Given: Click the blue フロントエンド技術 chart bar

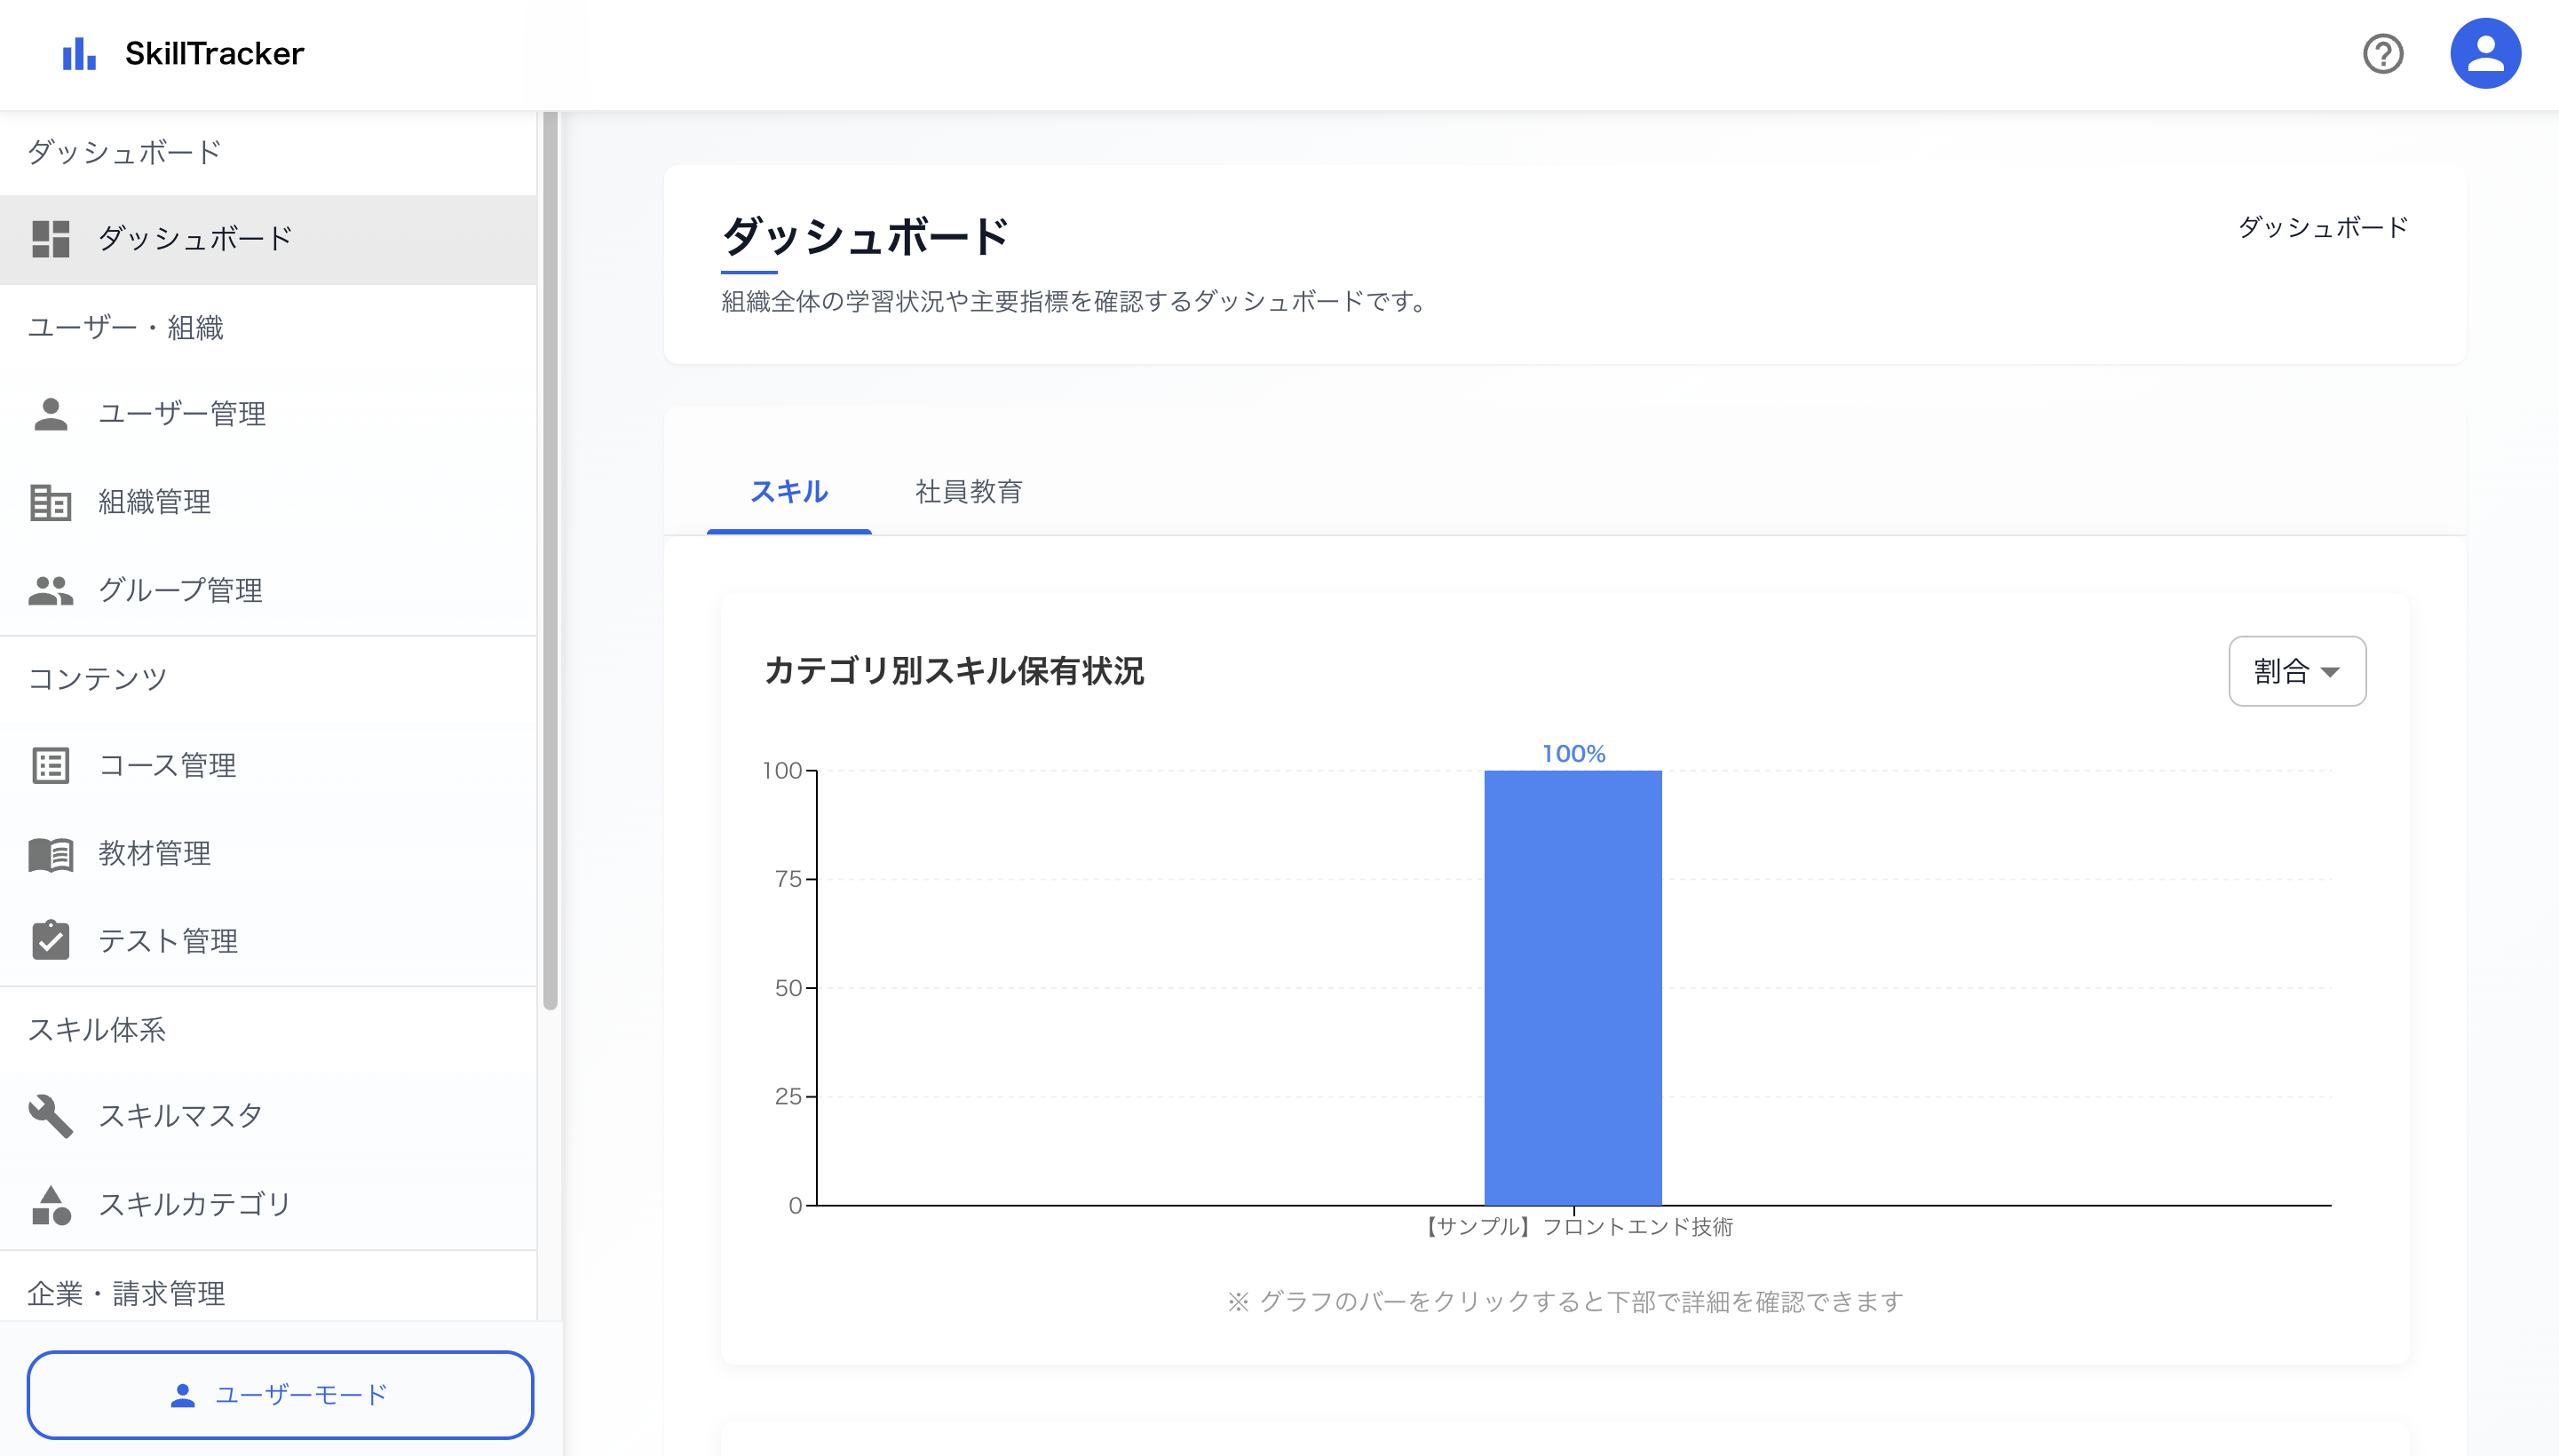Looking at the screenshot, I should (1572, 987).
